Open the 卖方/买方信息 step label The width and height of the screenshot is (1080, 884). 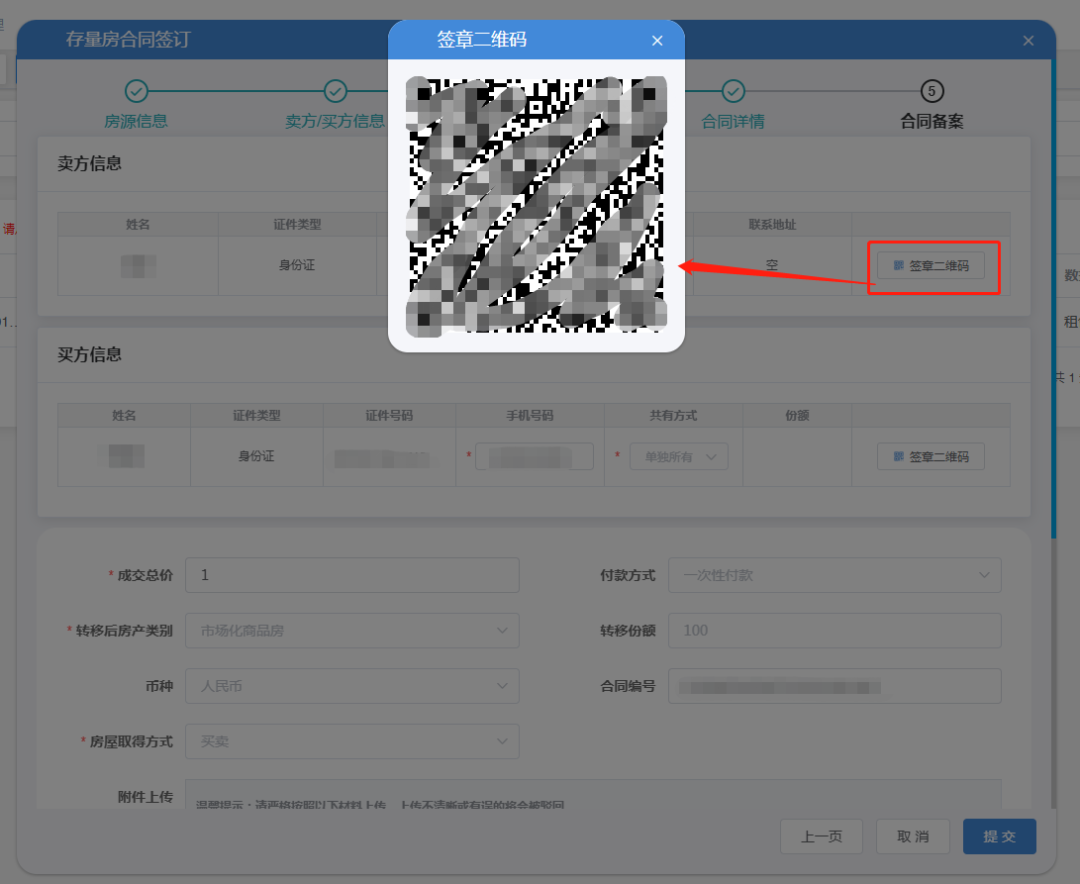(335, 121)
